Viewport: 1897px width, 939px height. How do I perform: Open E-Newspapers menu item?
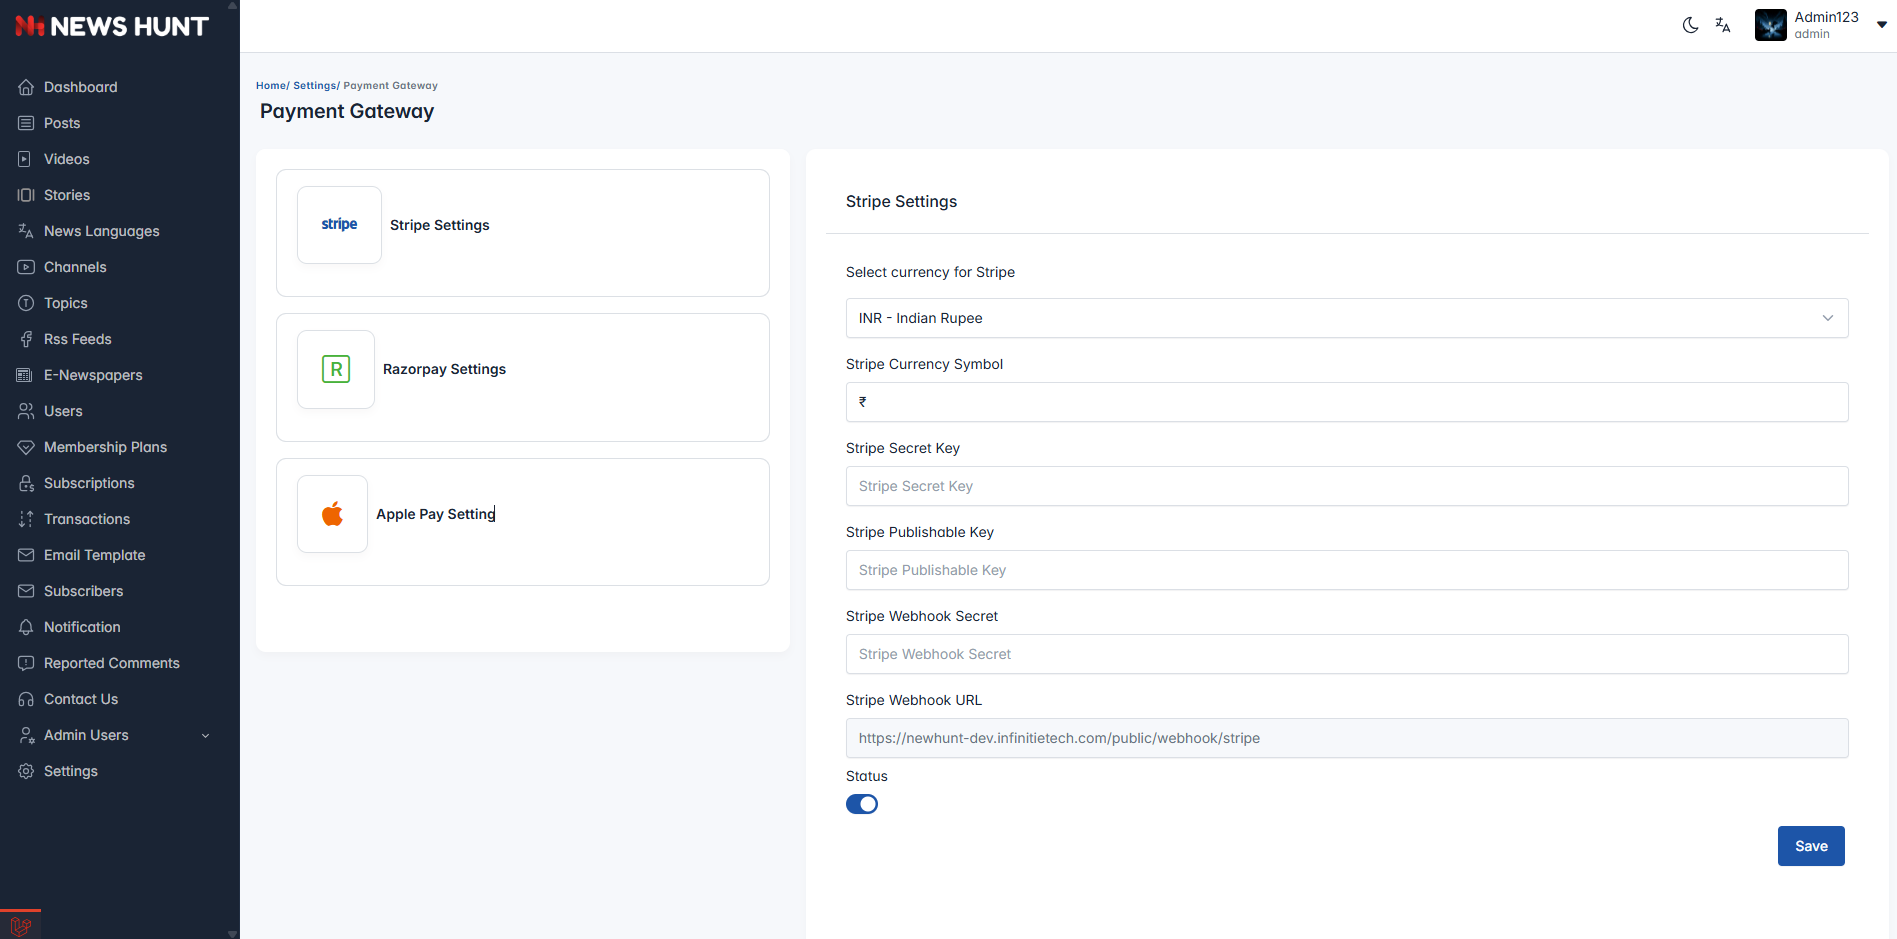tap(93, 375)
